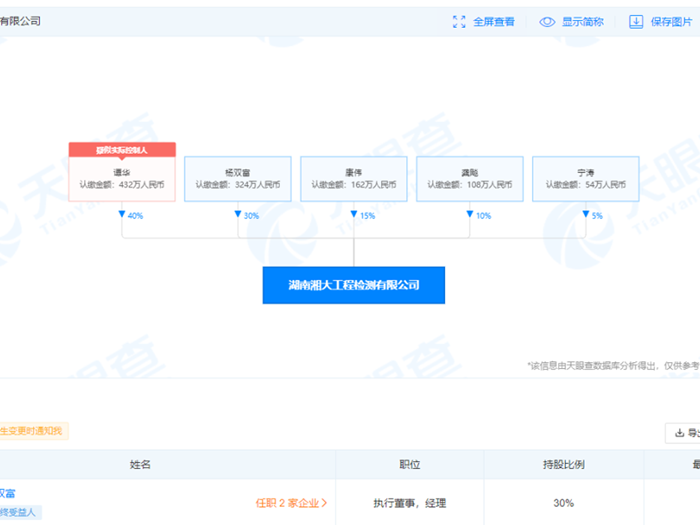Click the red 实际控制人 tag above 谭华
Viewport: 700px width, 525px height.
(x=122, y=149)
